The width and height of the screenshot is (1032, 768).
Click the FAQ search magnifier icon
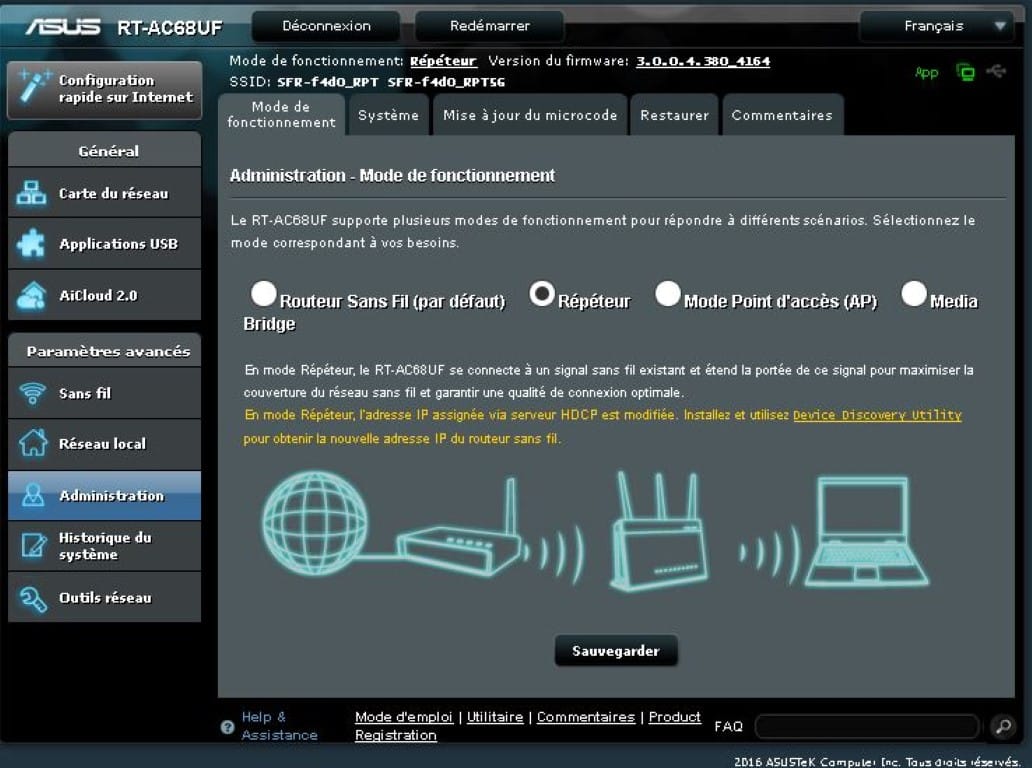click(x=1004, y=726)
